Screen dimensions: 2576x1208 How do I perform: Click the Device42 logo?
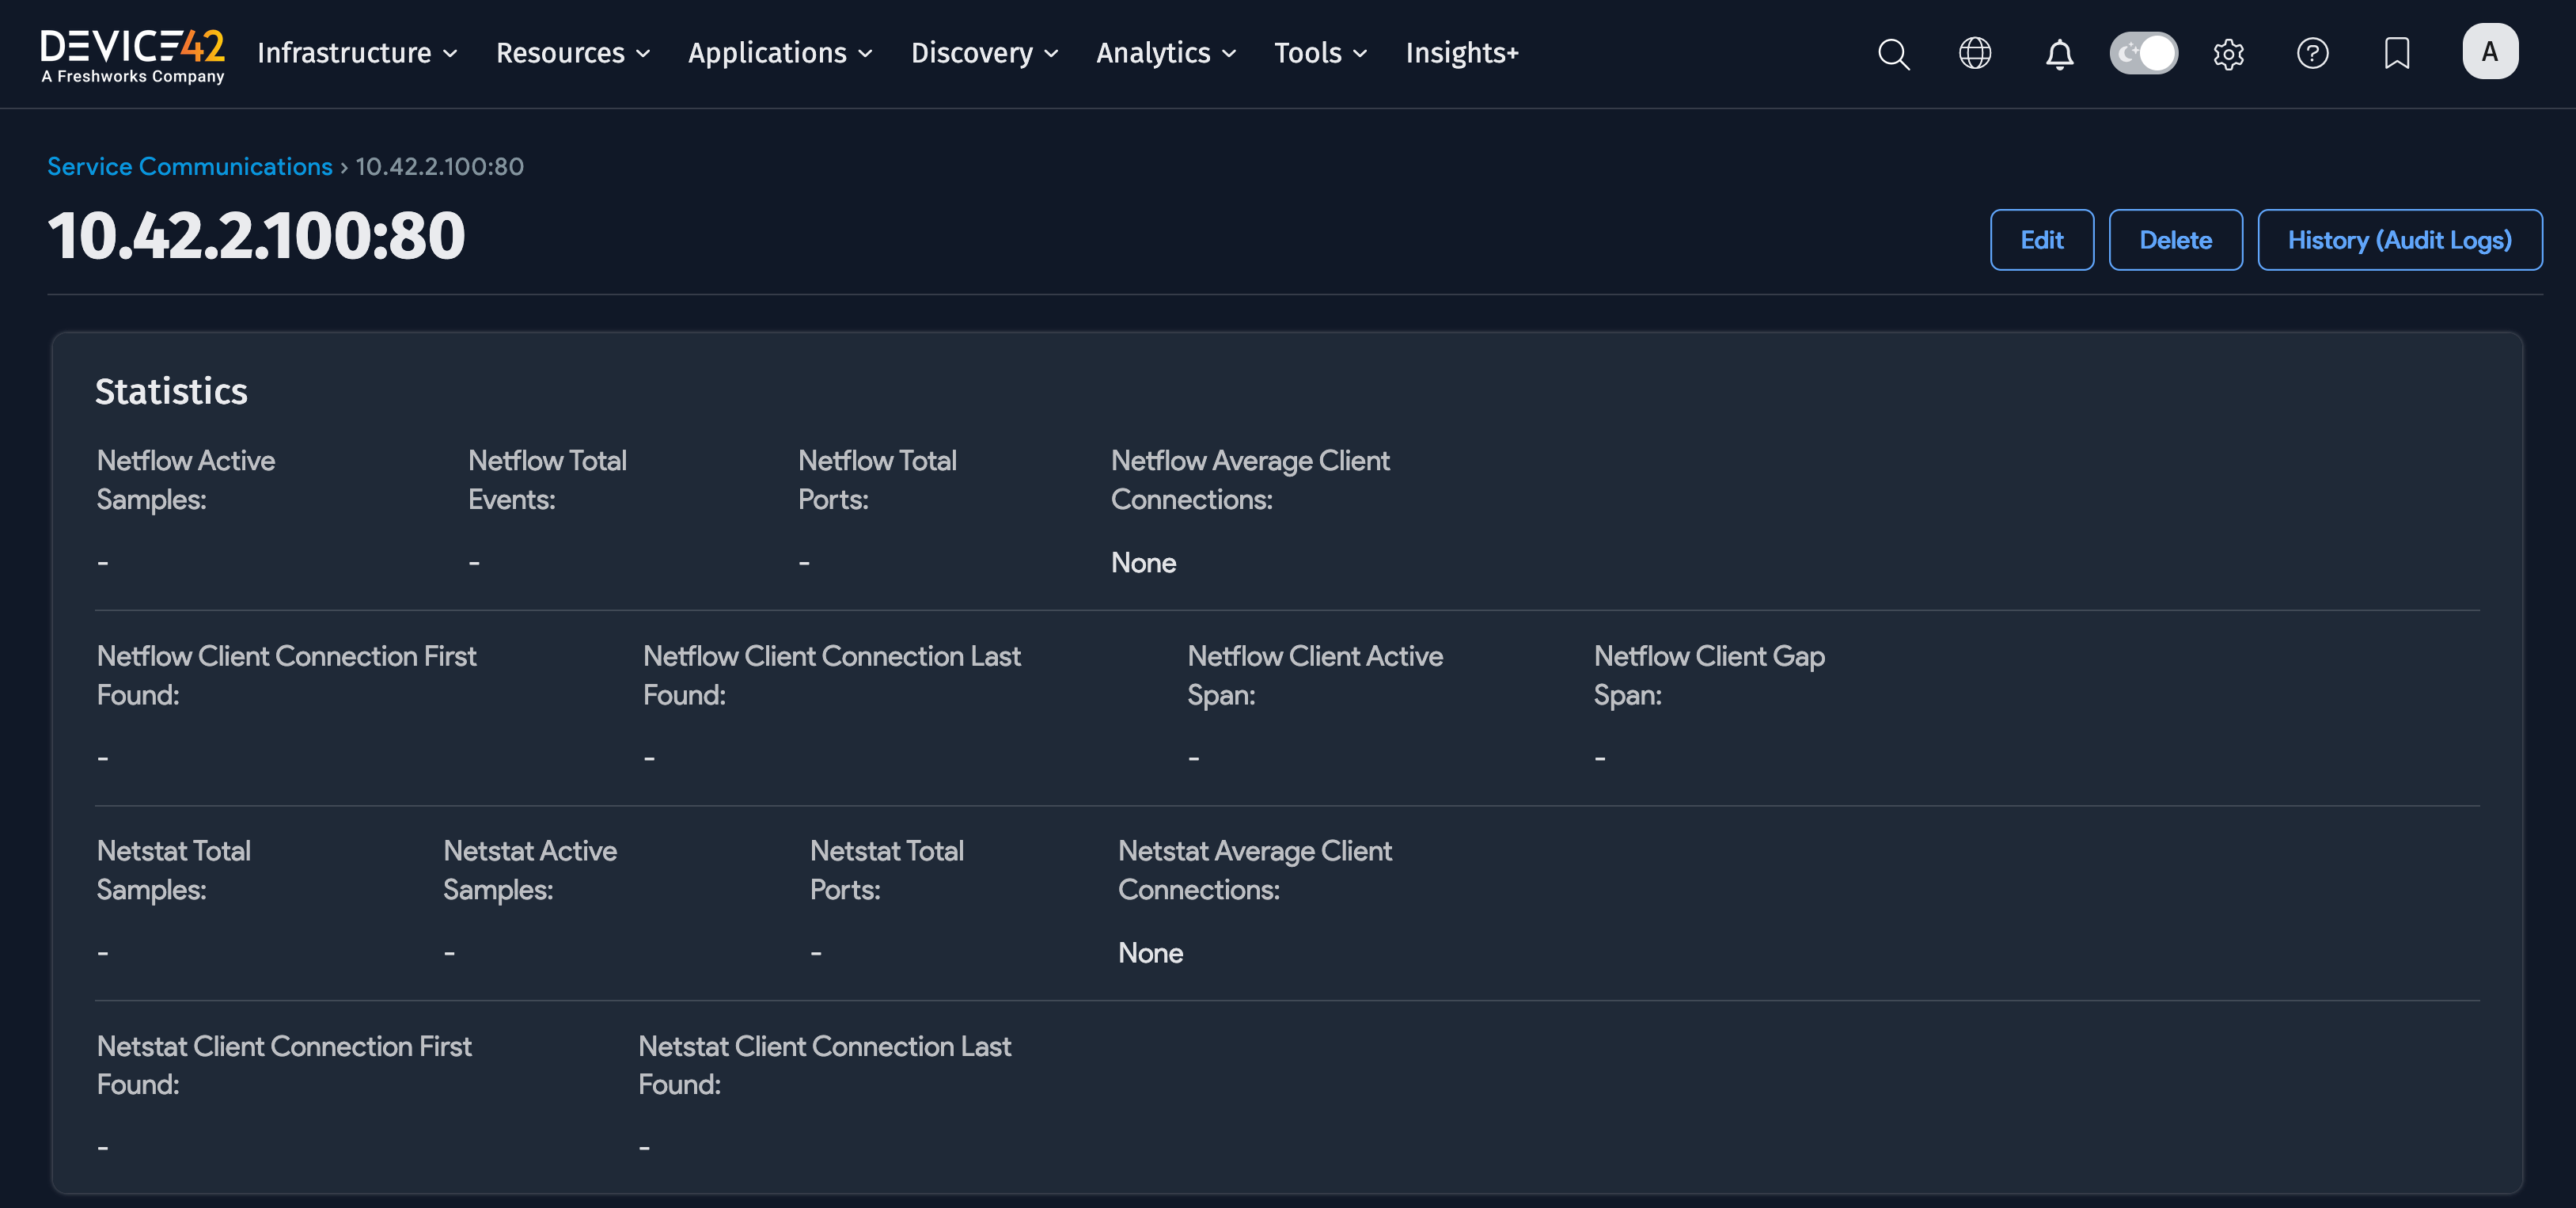(x=133, y=55)
